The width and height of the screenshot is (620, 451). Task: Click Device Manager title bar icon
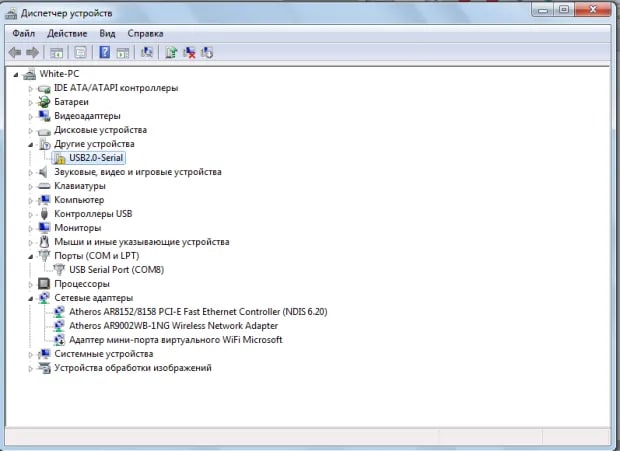click(11, 13)
